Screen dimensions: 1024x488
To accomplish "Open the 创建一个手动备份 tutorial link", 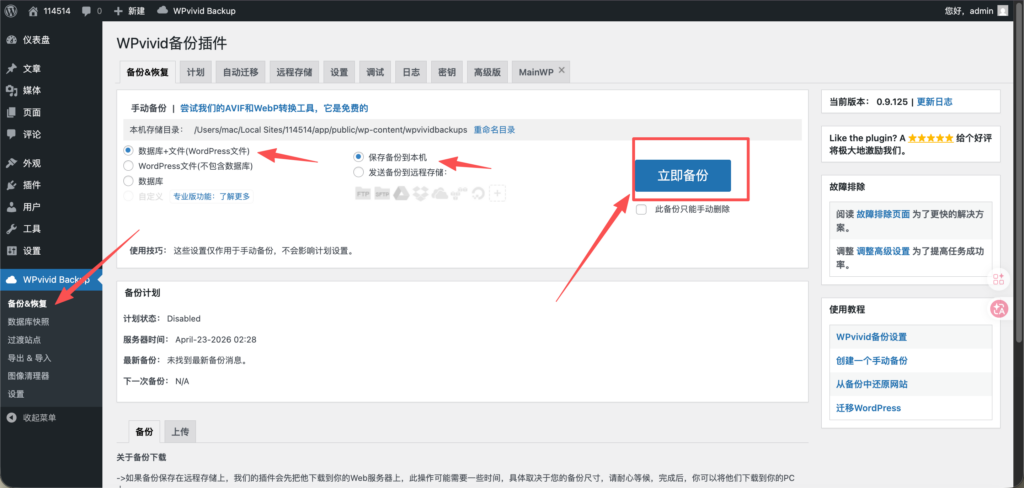I will click(x=871, y=361).
